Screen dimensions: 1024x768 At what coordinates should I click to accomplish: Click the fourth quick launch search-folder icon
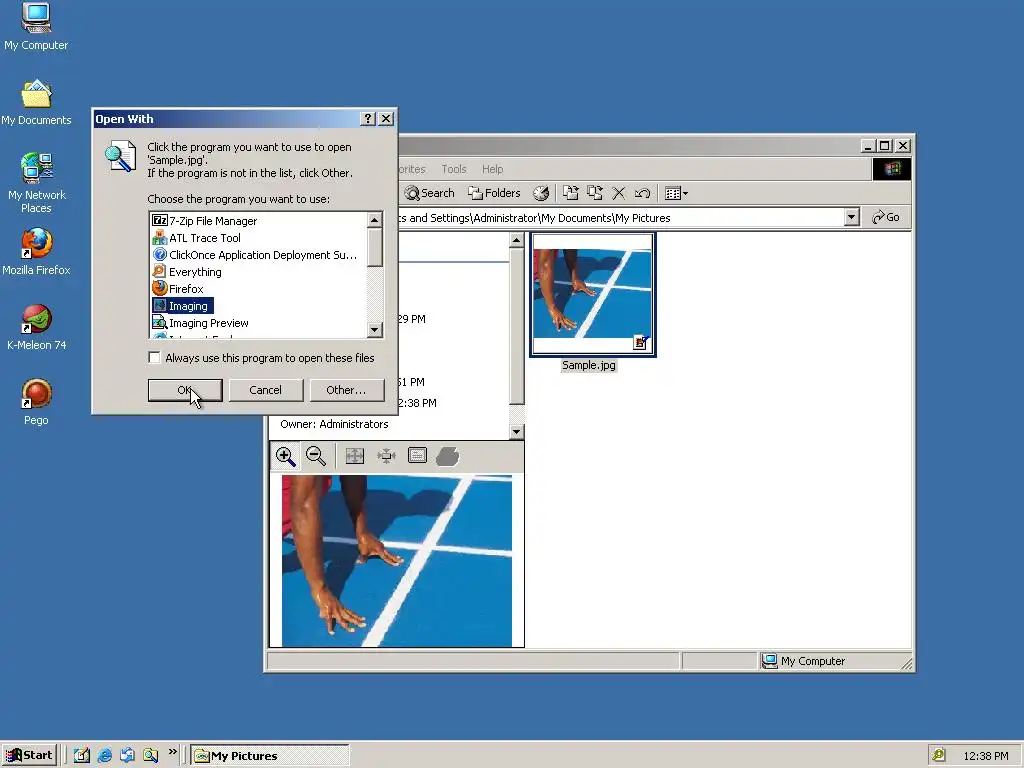[x=151, y=755]
